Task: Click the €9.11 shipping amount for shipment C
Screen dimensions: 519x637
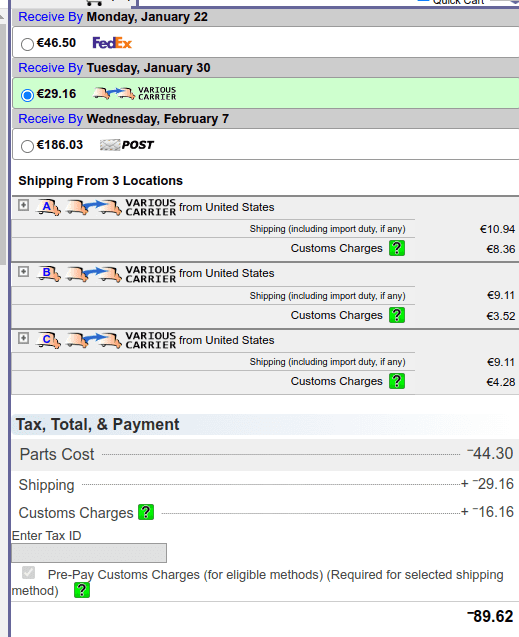Action: tap(501, 362)
